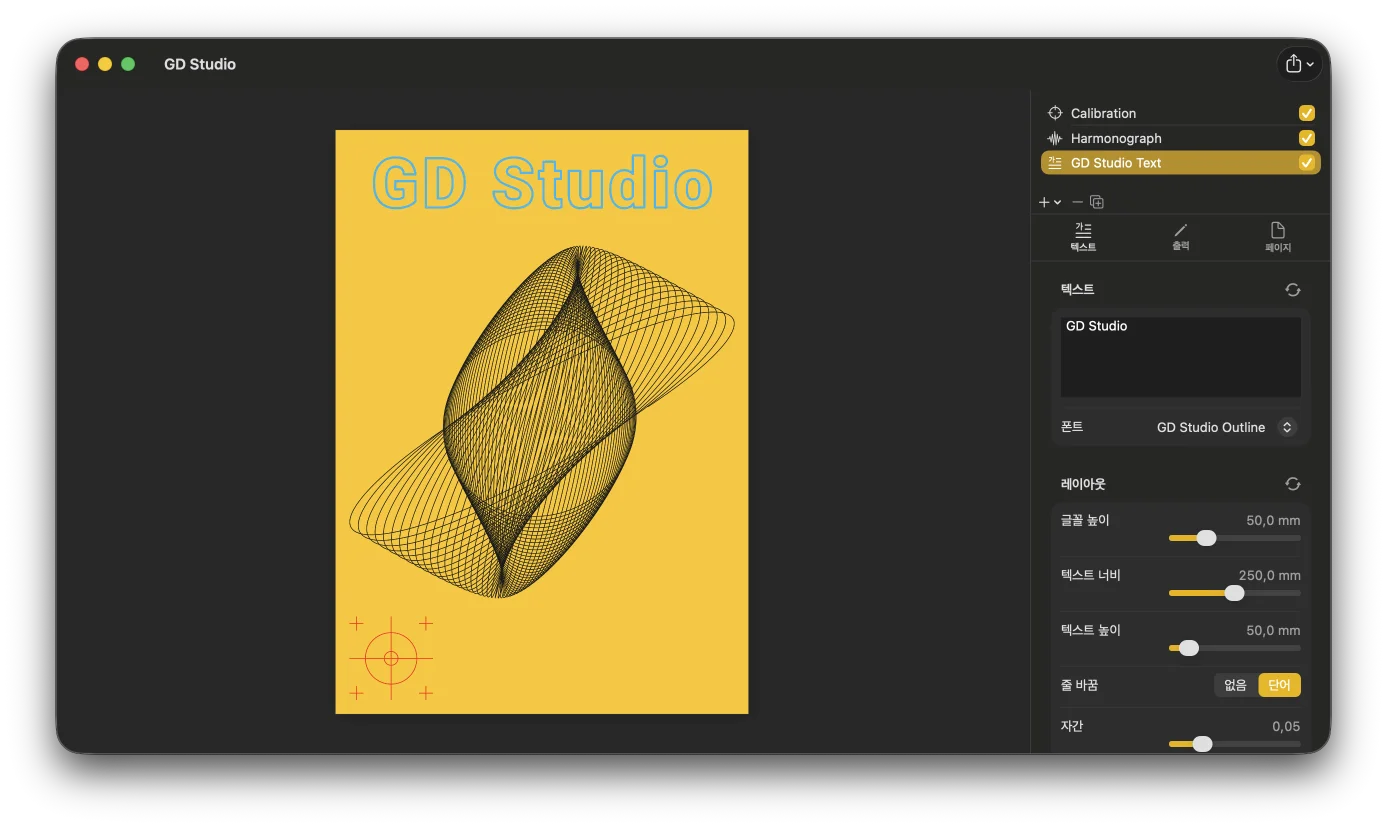Select the Harmonograph layer row
The height and width of the screenshot is (828, 1387).
coord(1180,138)
